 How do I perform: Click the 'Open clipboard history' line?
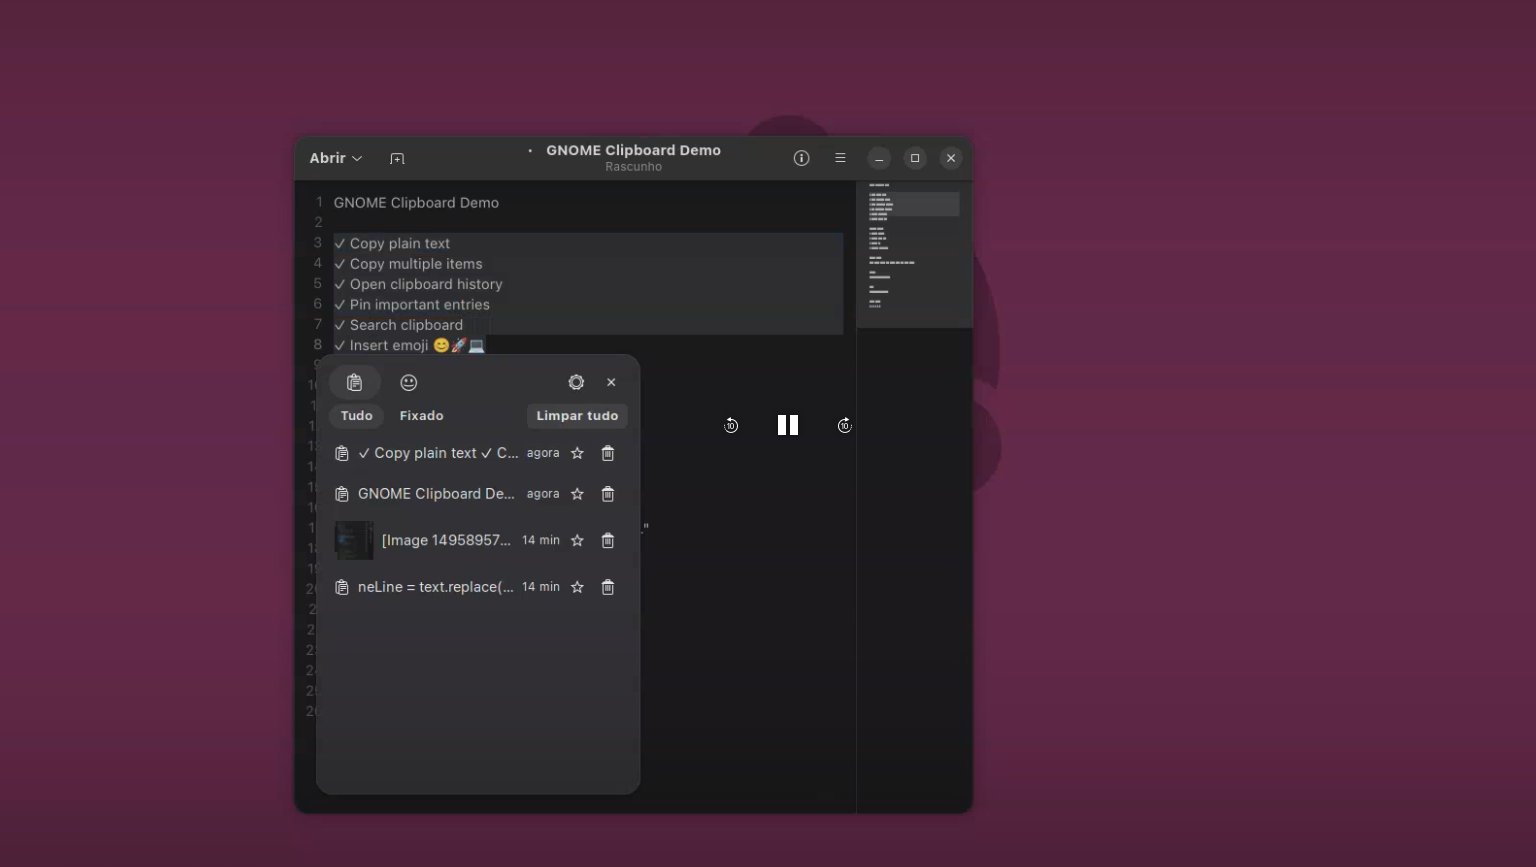(418, 284)
